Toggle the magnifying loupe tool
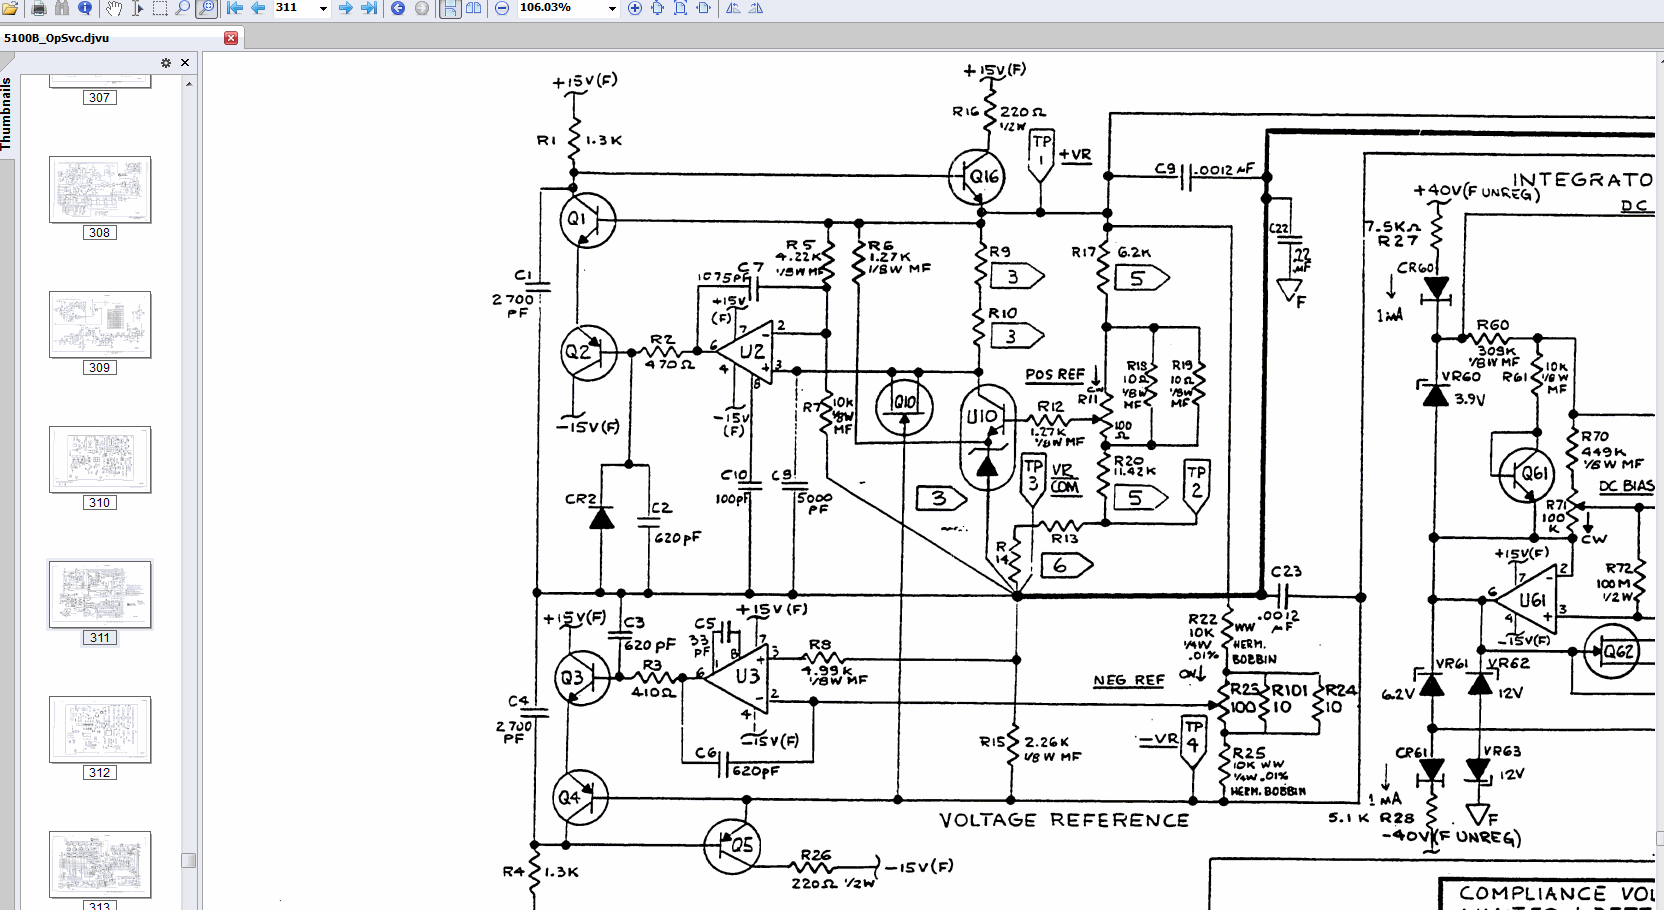Viewport: 1664px width, 910px height. click(x=207, y=8)
